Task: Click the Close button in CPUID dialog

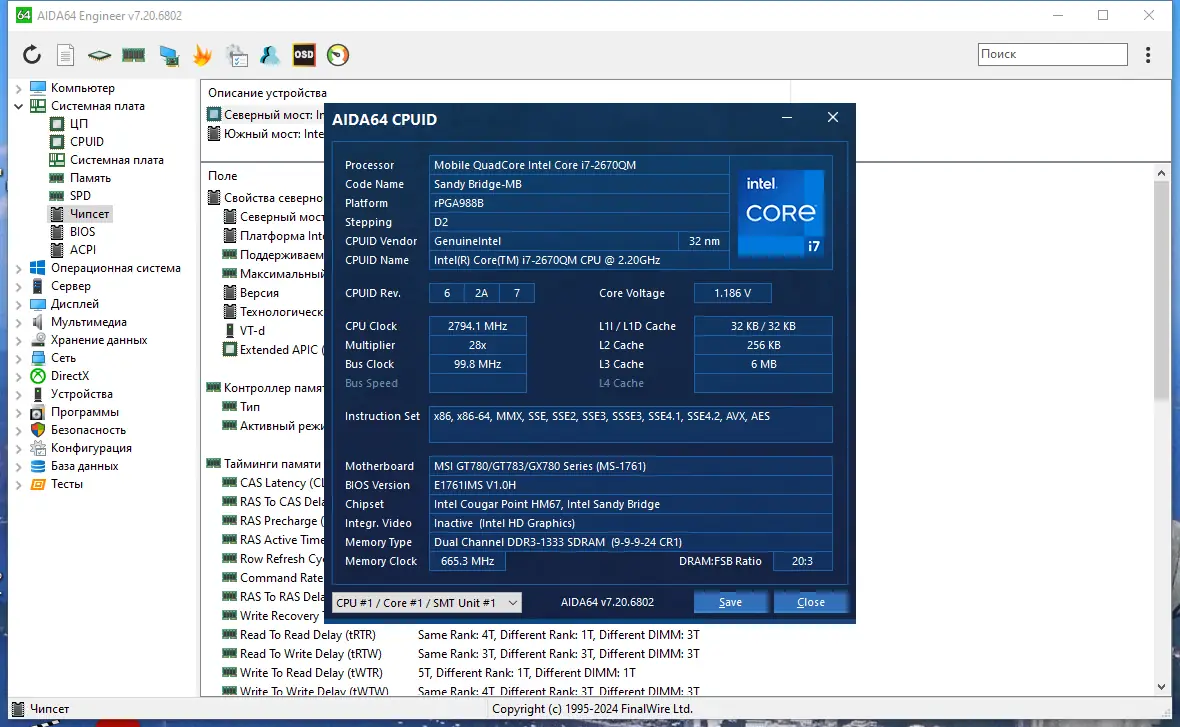Action: coord(810,602)
